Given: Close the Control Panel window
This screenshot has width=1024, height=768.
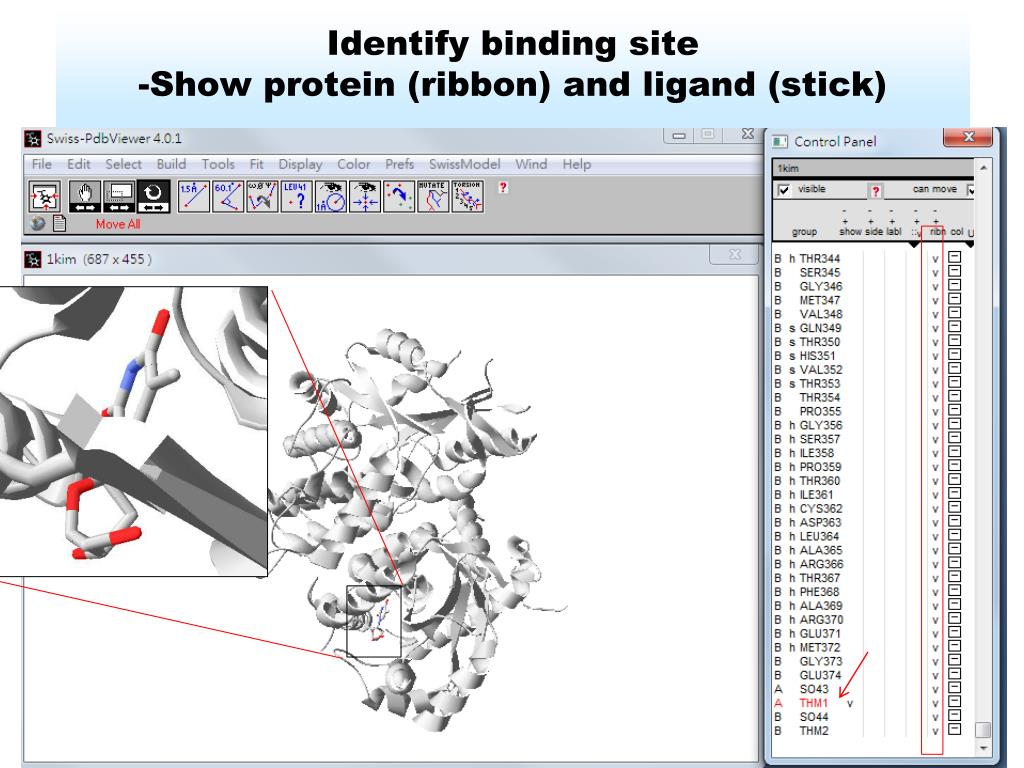Looking at the screenshot, I should (968, 136).
